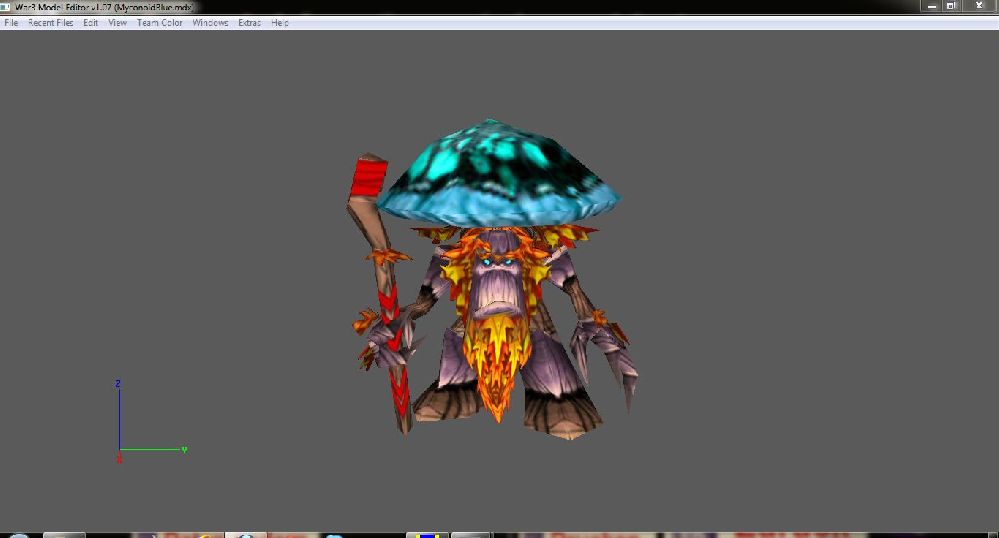Screen dimensions: 999x538
Task: Open the Recent Files menu
Action: (50, 22)
